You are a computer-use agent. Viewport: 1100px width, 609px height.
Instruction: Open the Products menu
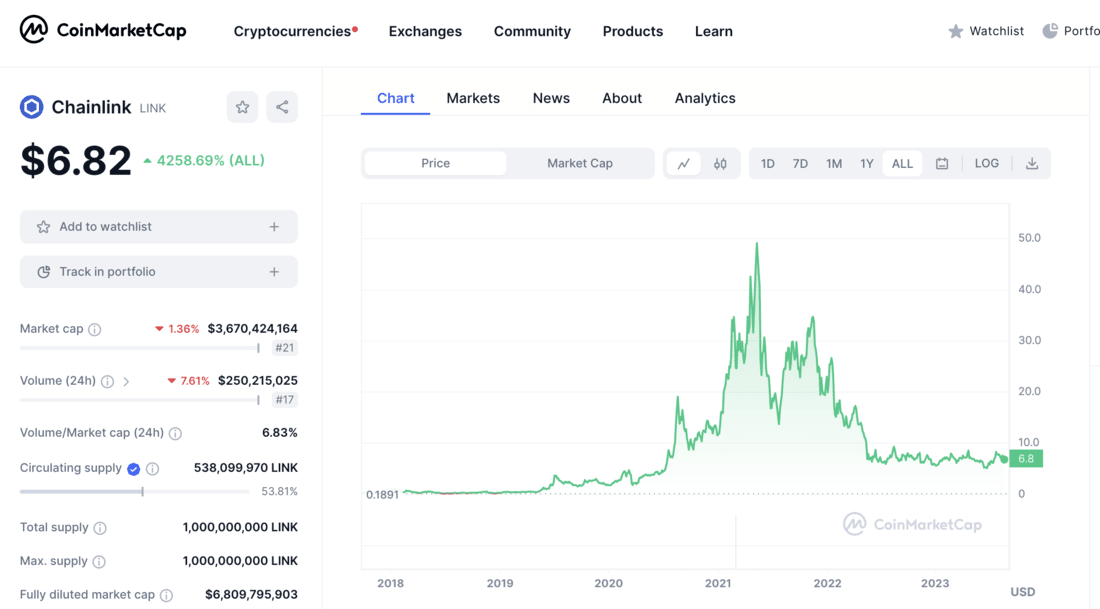[633, 31]
